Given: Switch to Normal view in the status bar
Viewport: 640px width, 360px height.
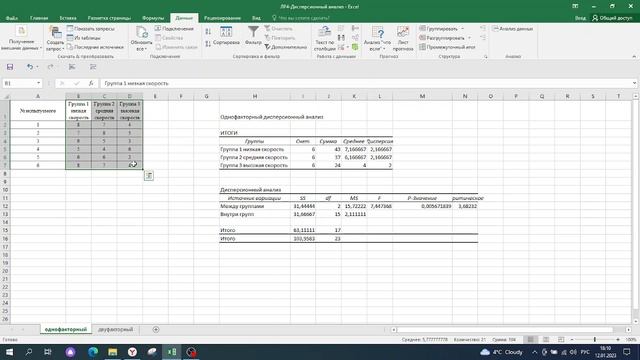Looking at the screenshot, I should tap(531, 340).
